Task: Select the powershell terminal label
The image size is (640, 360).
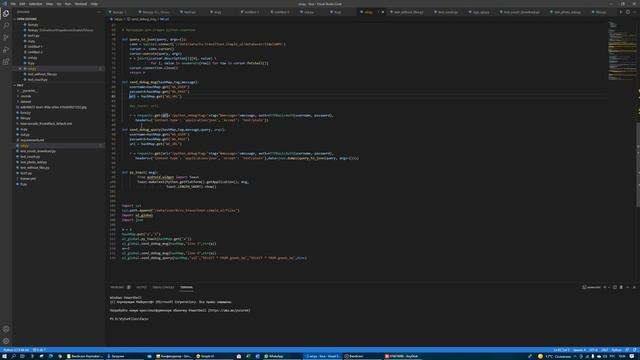Action: point(591,287)
